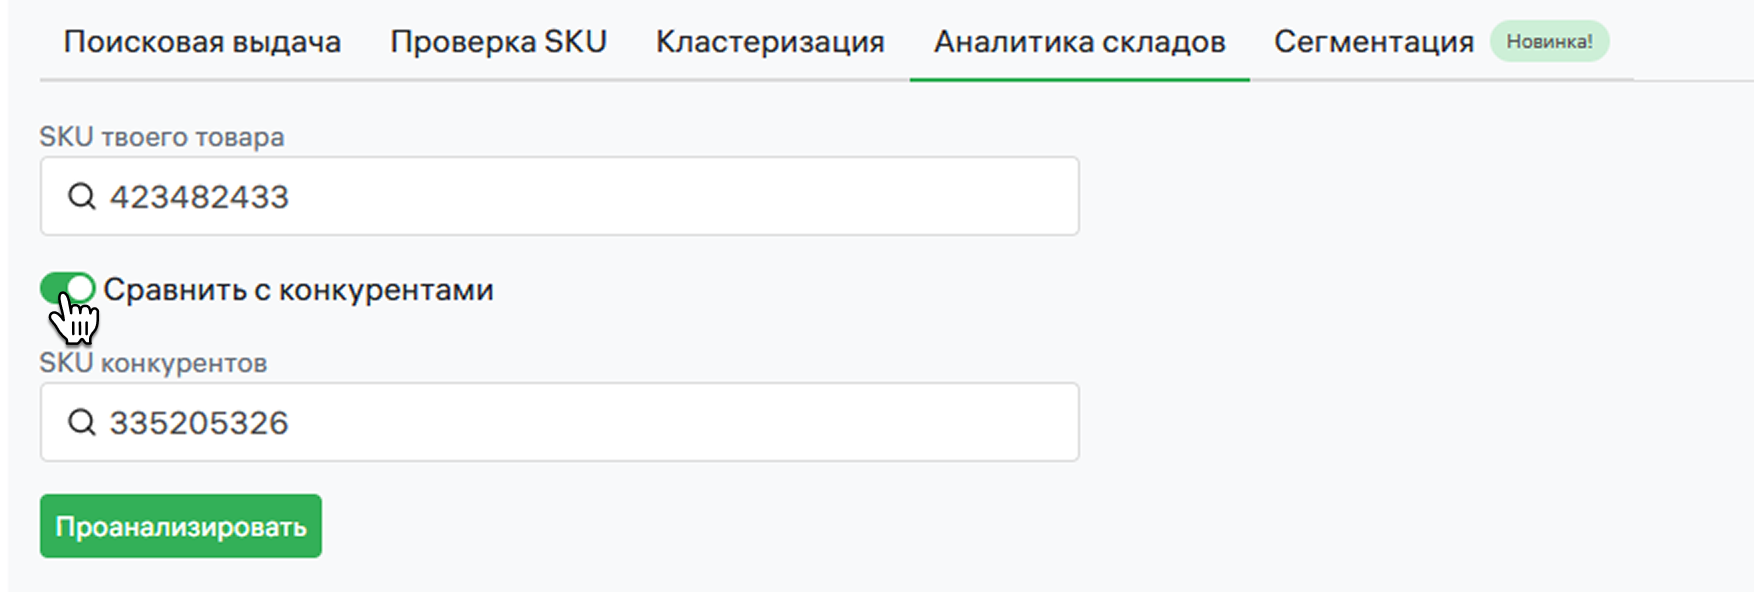The height and width of the screenshot is (592, 1754).
Task: Click the green underline of the active tab
Action: (x=1079, y=79)
